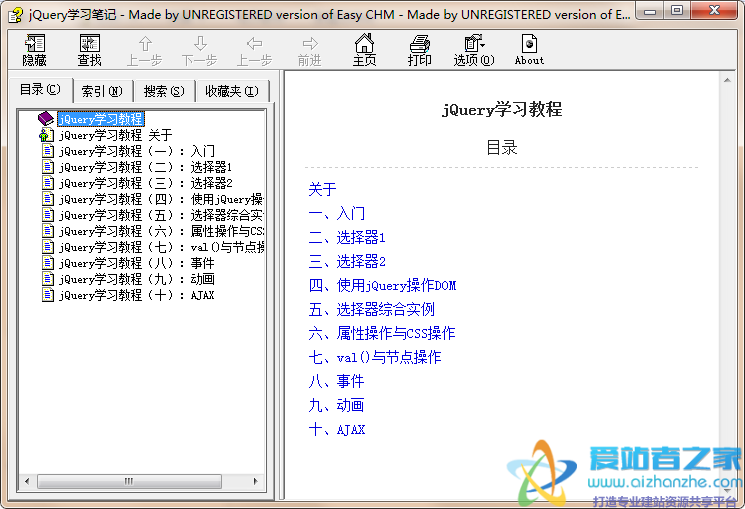Open the 二、选择器1 link
Screen dimensions: 745x509
tap(347, 237)
